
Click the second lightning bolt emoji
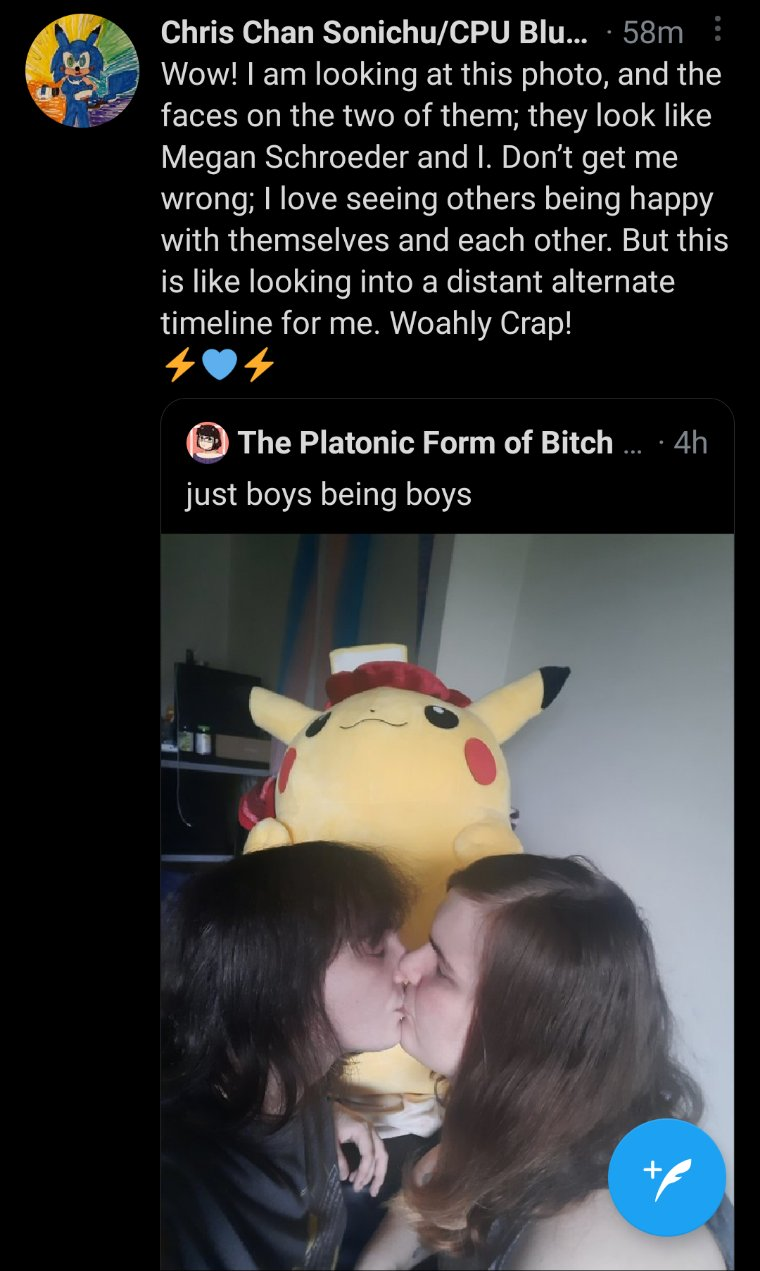click(259, 366)
